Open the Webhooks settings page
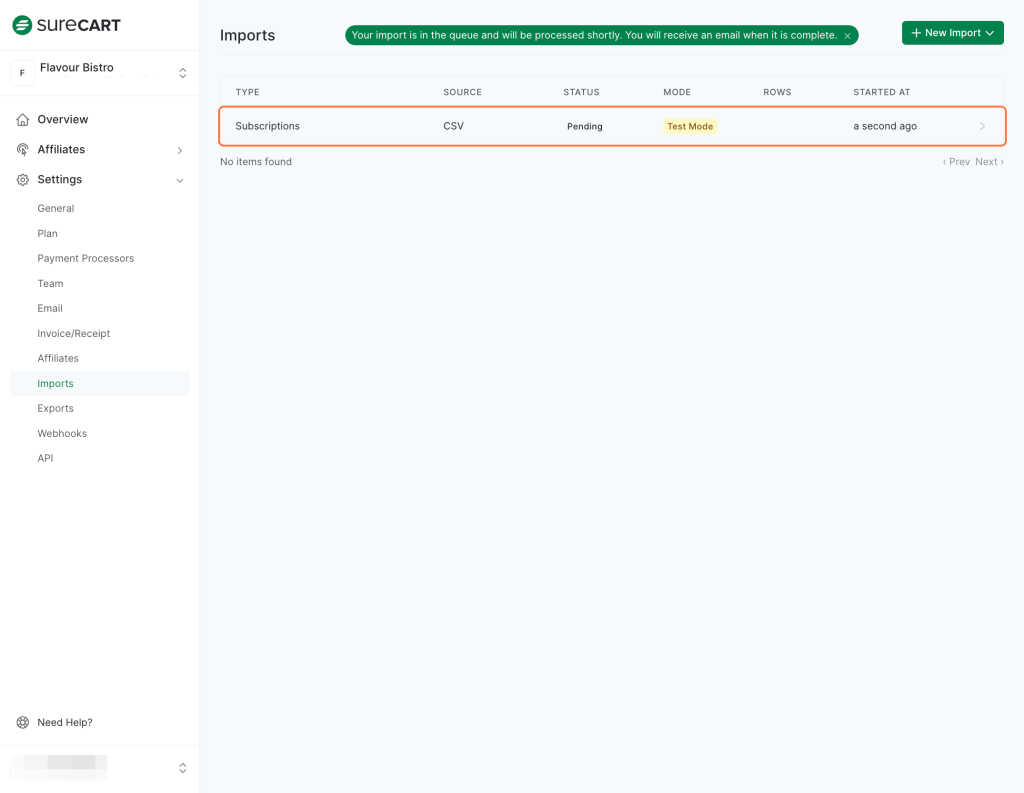This screenshot has height=793, width=1024. pyautogui.click(x=62, y=434)
